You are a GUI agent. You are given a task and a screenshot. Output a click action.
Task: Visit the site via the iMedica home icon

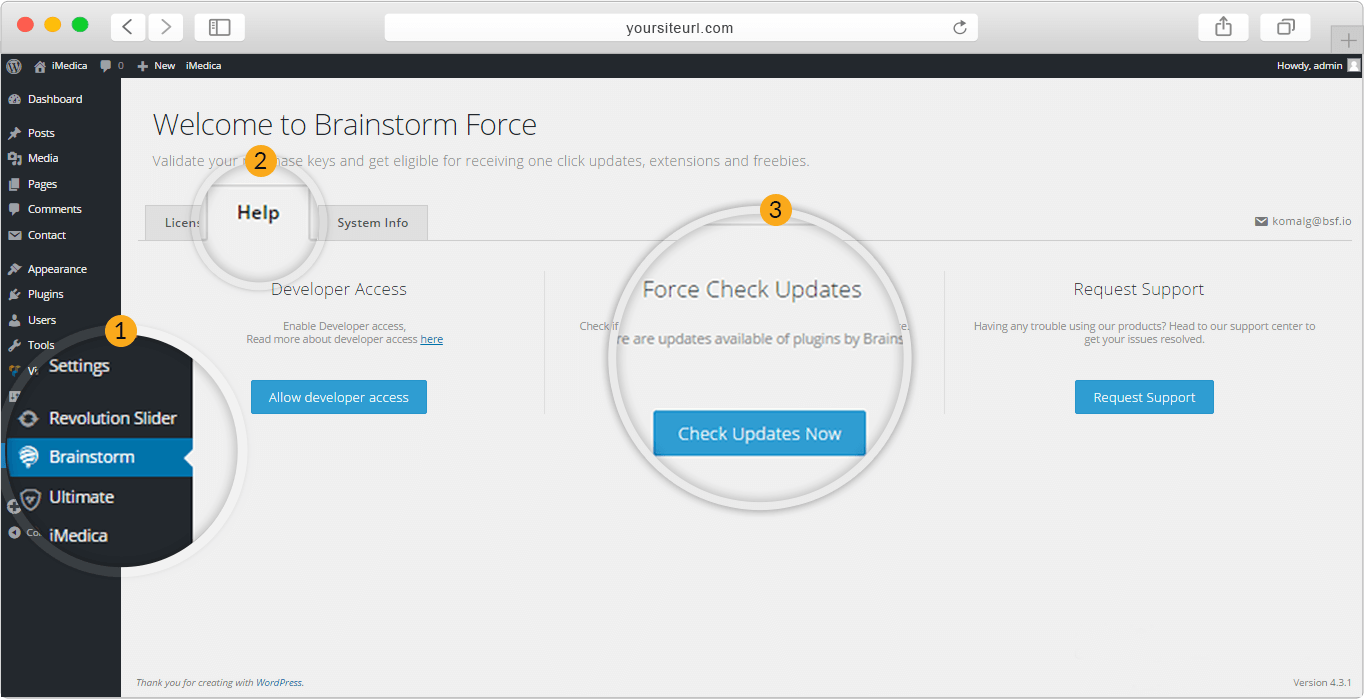pos(60,66)
